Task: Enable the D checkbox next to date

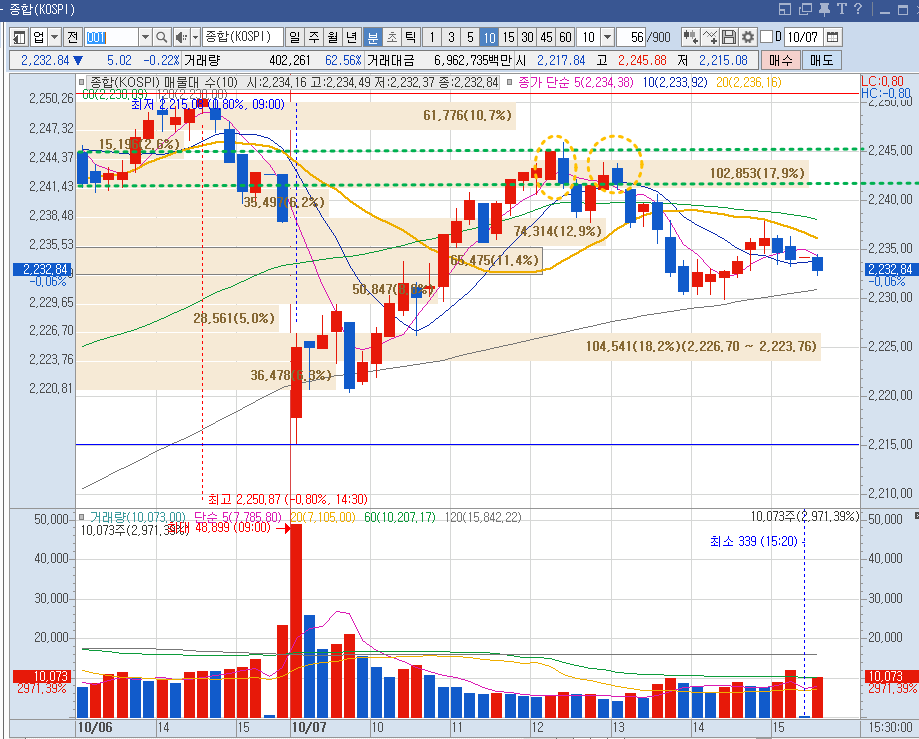Action: 766,37
